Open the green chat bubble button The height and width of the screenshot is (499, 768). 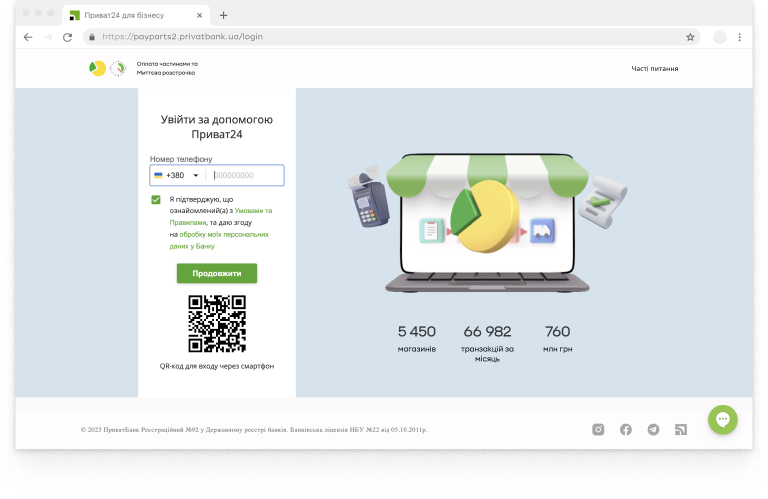pos(722,420)
